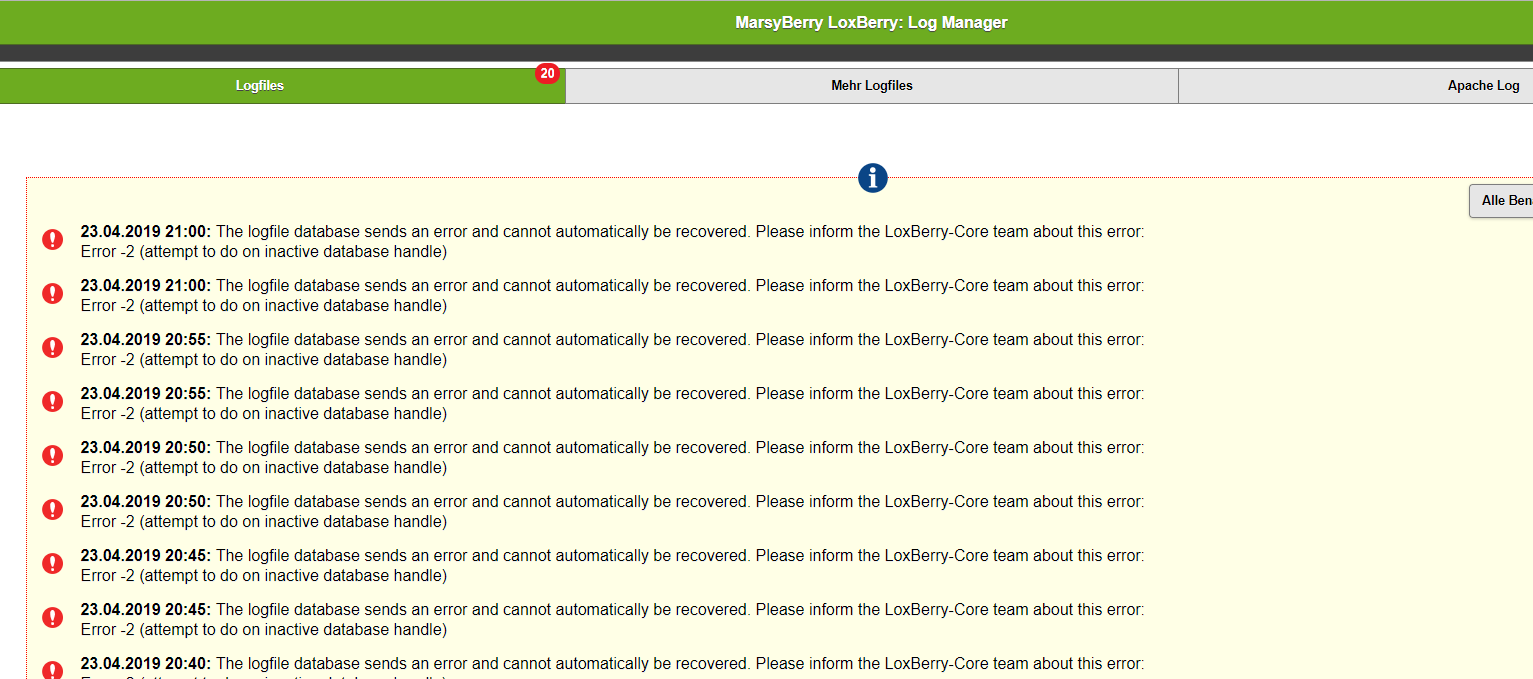The height and width of the screenshot is (679, 1533).
Task: Select 'Error -2' line under the first 20:45 entry
Action: [x=264, y=576]
